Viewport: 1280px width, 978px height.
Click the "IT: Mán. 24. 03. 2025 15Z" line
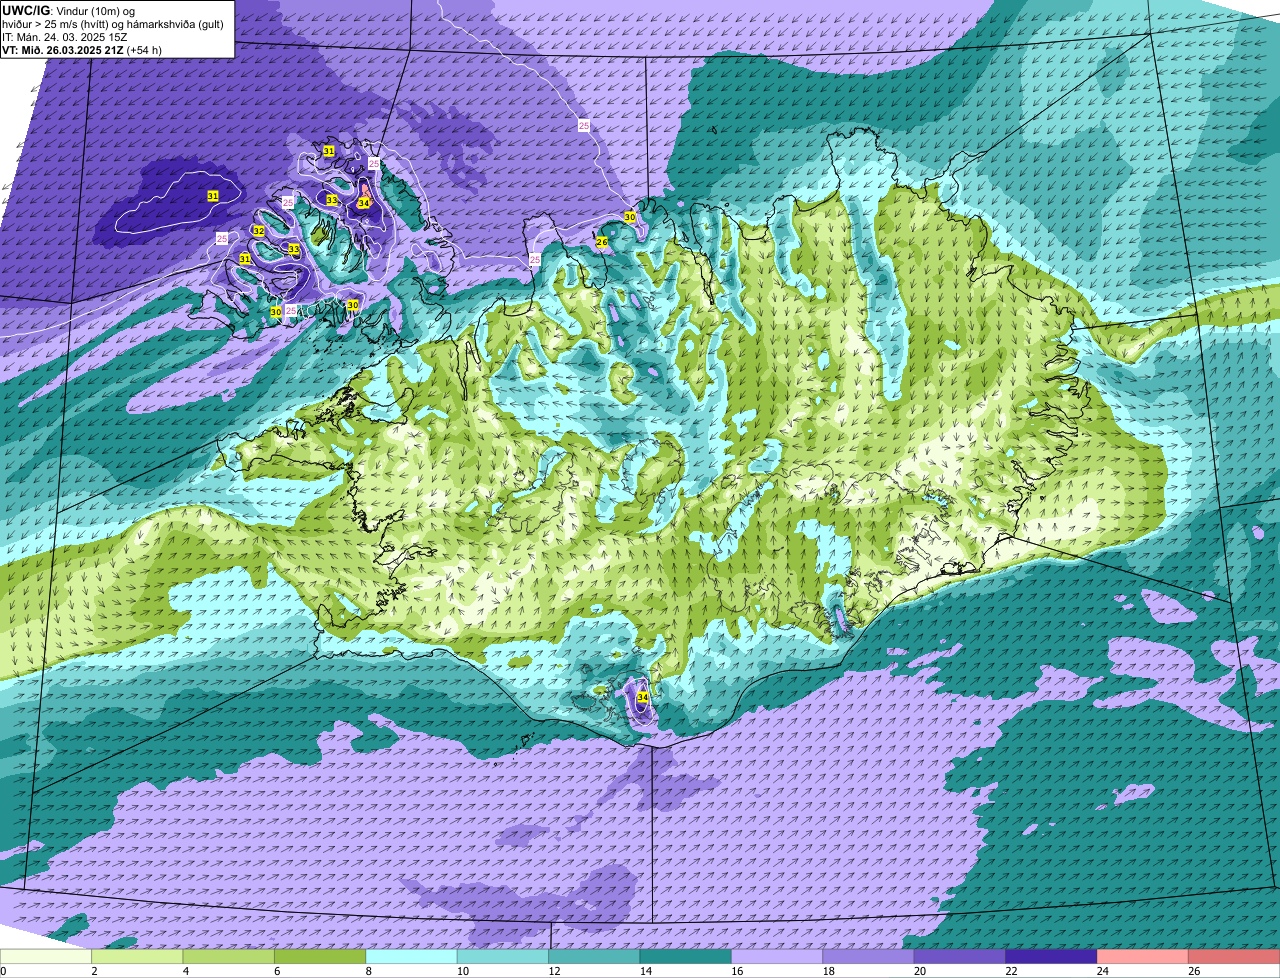(65, 37)
